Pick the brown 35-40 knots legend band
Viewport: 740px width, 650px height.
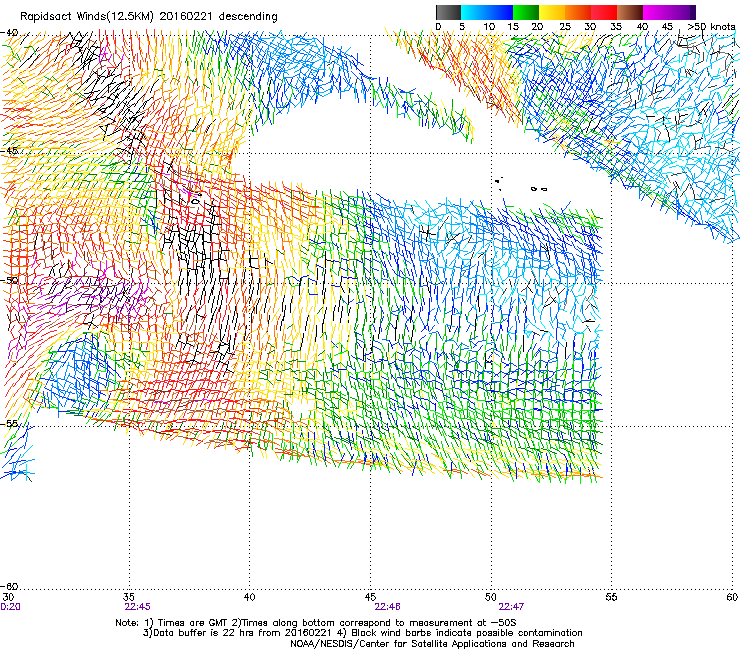pyautogui.click(x=630, y=12)
